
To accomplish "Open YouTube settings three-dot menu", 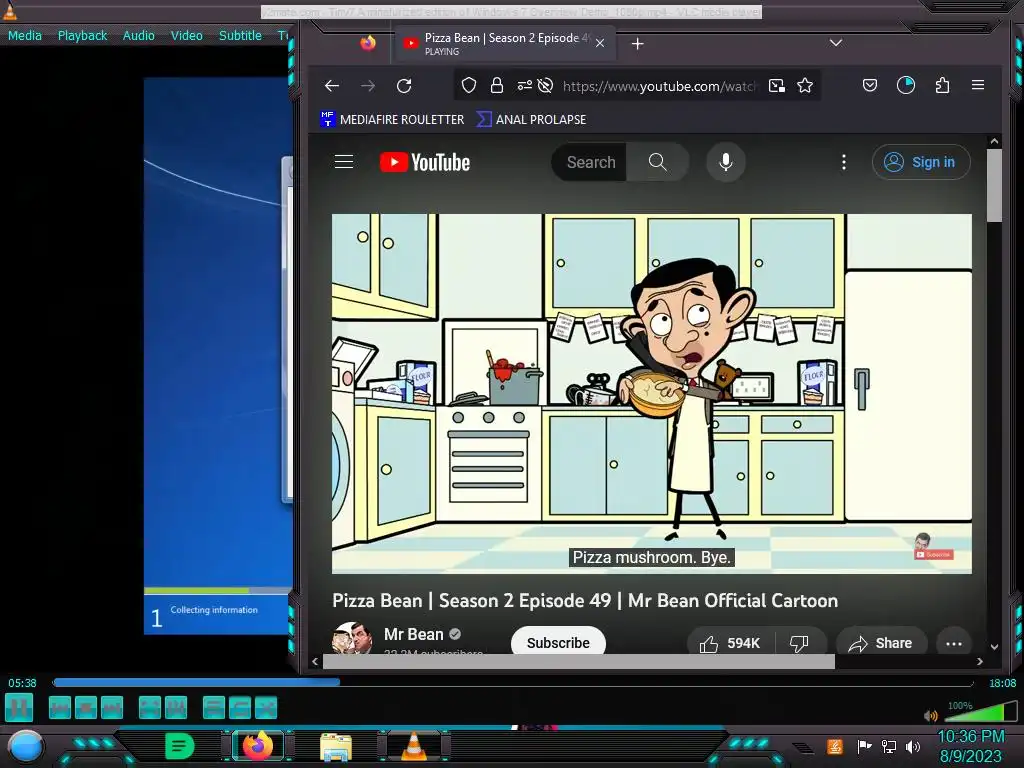I will coord(844,162).
